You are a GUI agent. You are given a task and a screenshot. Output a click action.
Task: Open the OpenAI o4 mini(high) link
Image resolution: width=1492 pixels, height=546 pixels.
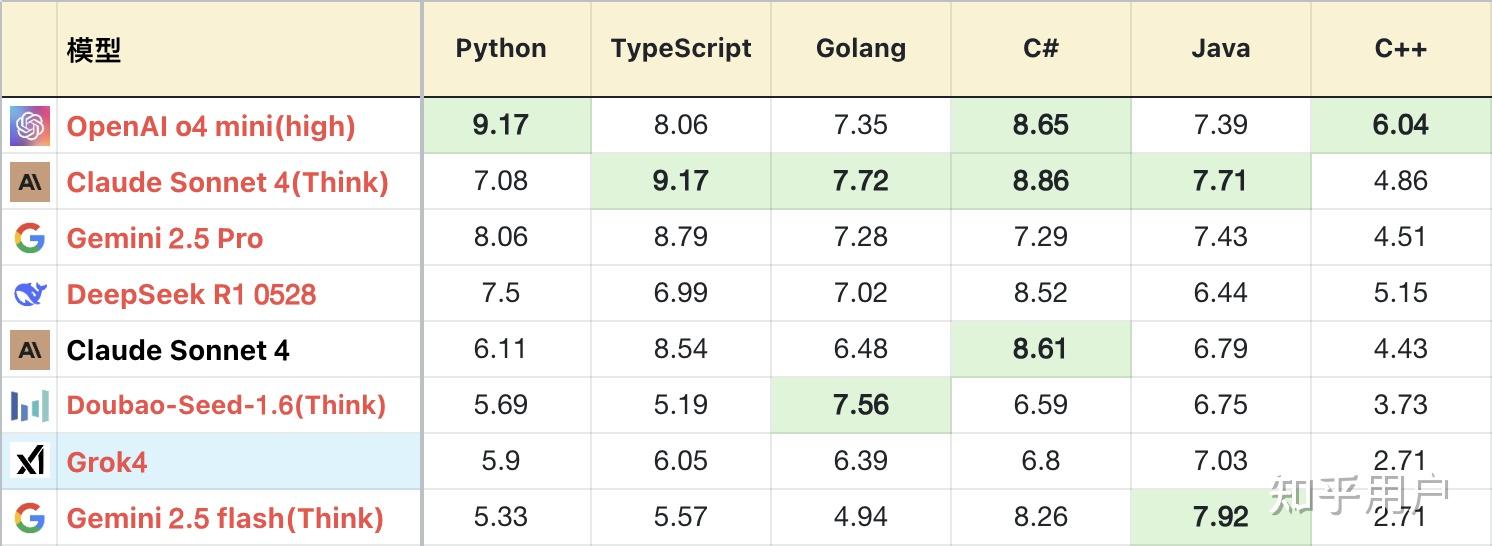pyautogui.click(x=211, y=126)
